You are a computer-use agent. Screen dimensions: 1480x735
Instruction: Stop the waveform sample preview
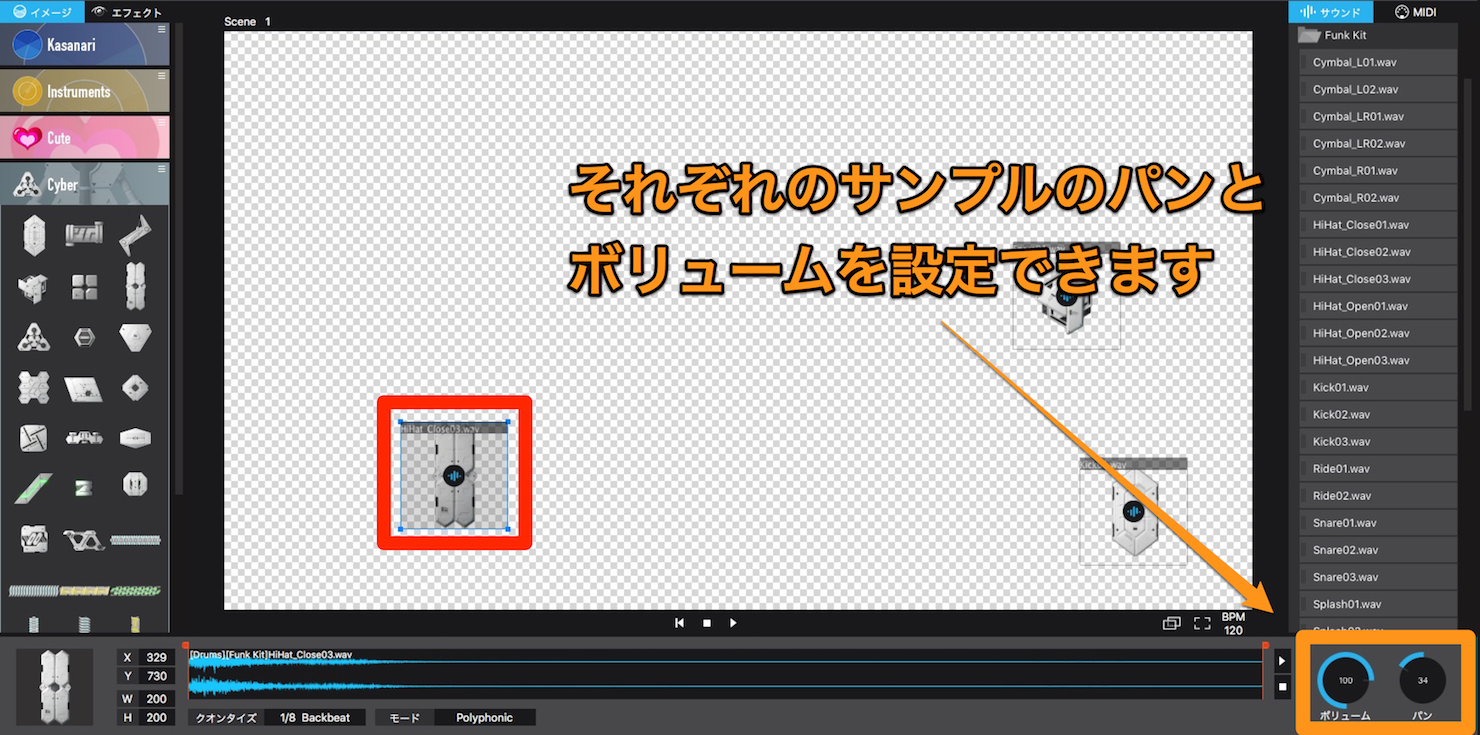click(1283, 687)
